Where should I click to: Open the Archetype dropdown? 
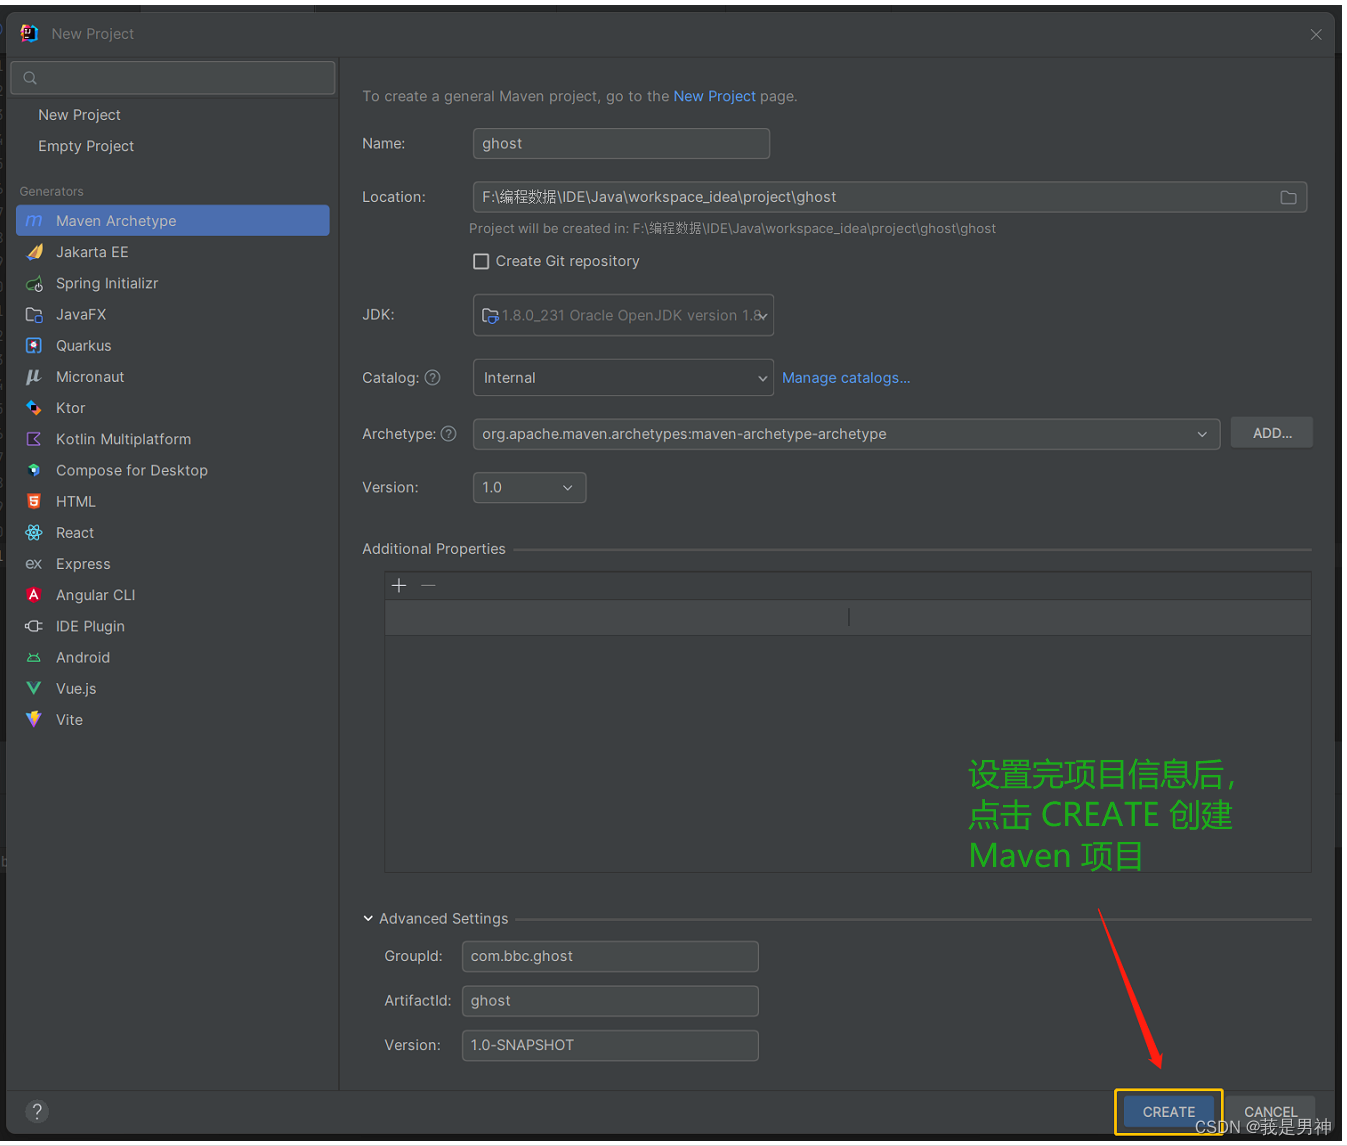pyautogui.click(x=846, y=434)
